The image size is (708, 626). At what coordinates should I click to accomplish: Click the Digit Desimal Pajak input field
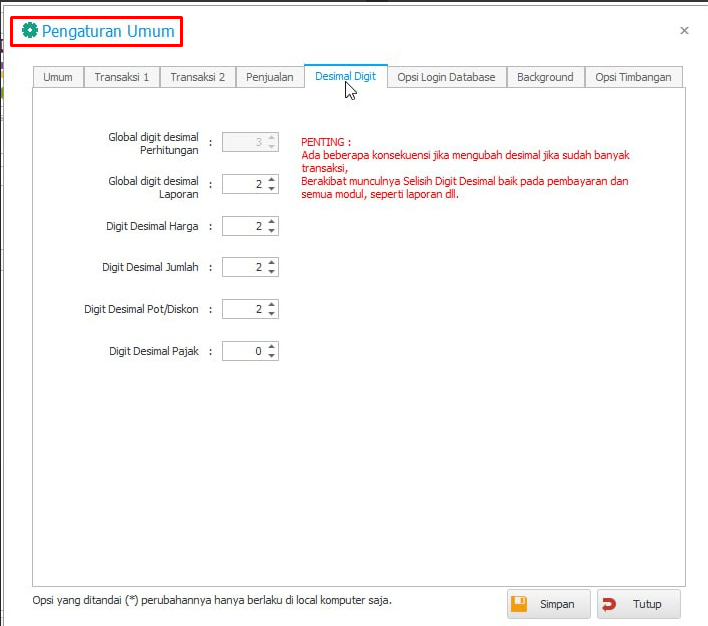[x=243, y=351]
